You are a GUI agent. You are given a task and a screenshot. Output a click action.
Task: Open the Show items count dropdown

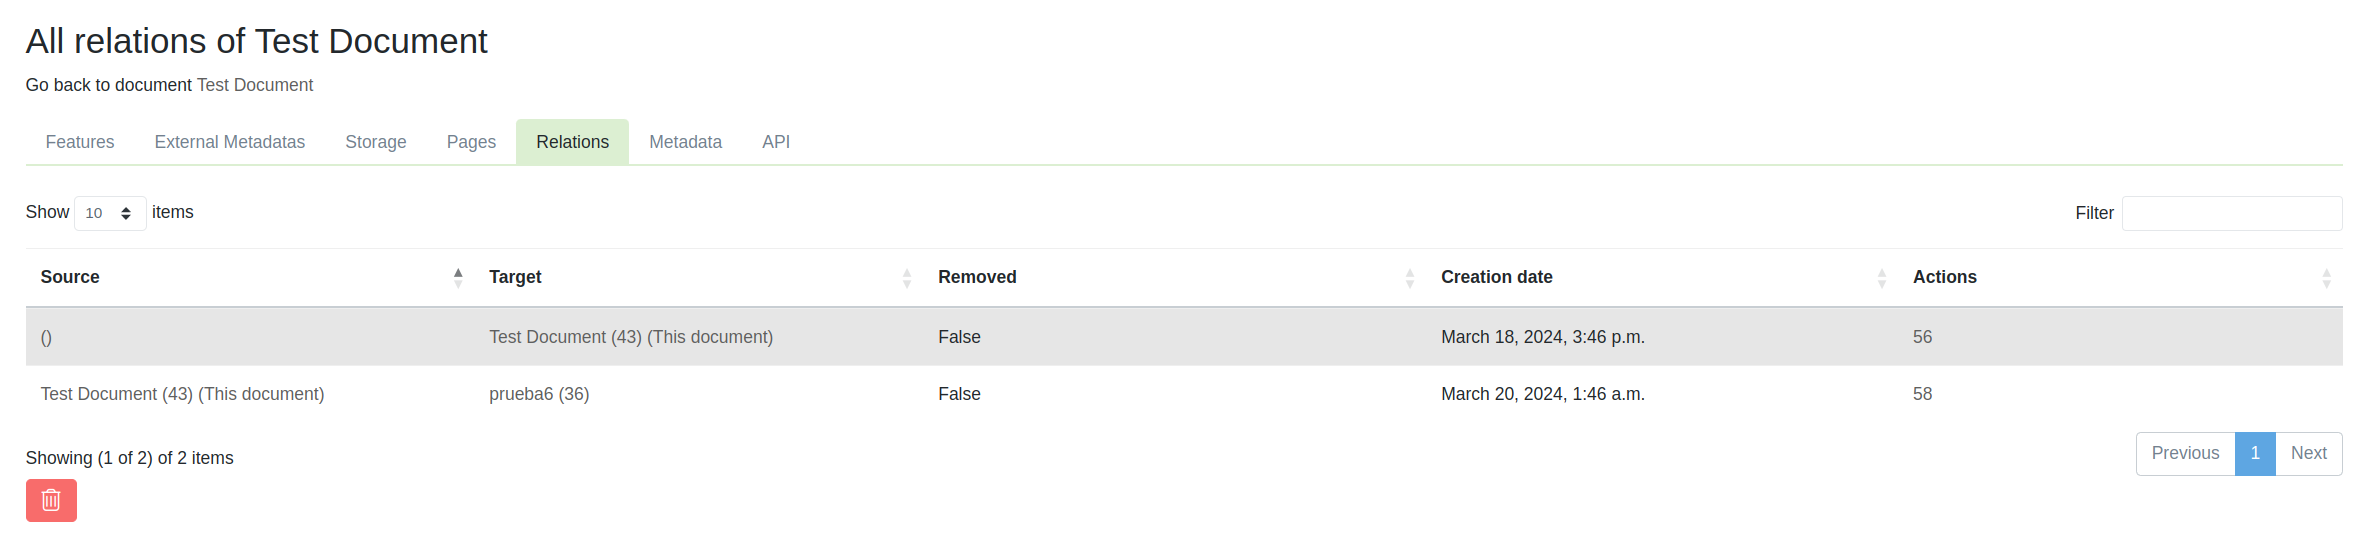coord(109,213)
